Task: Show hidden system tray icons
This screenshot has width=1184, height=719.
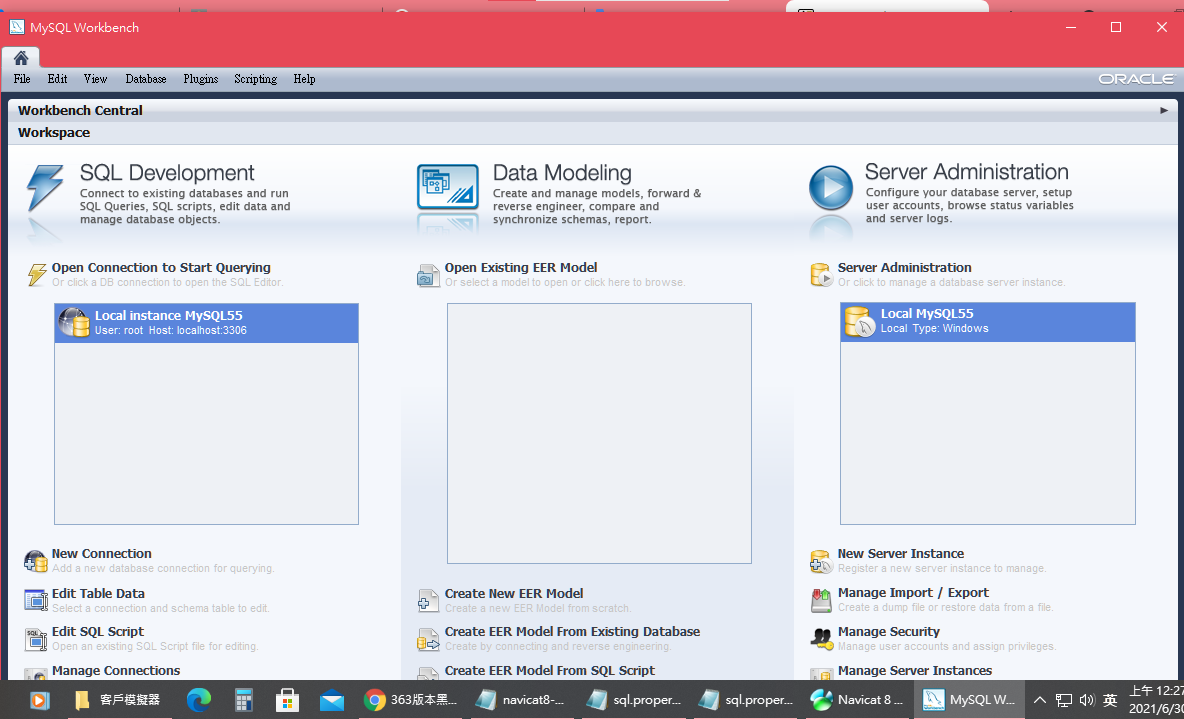Action: [x=1040, y=700]
